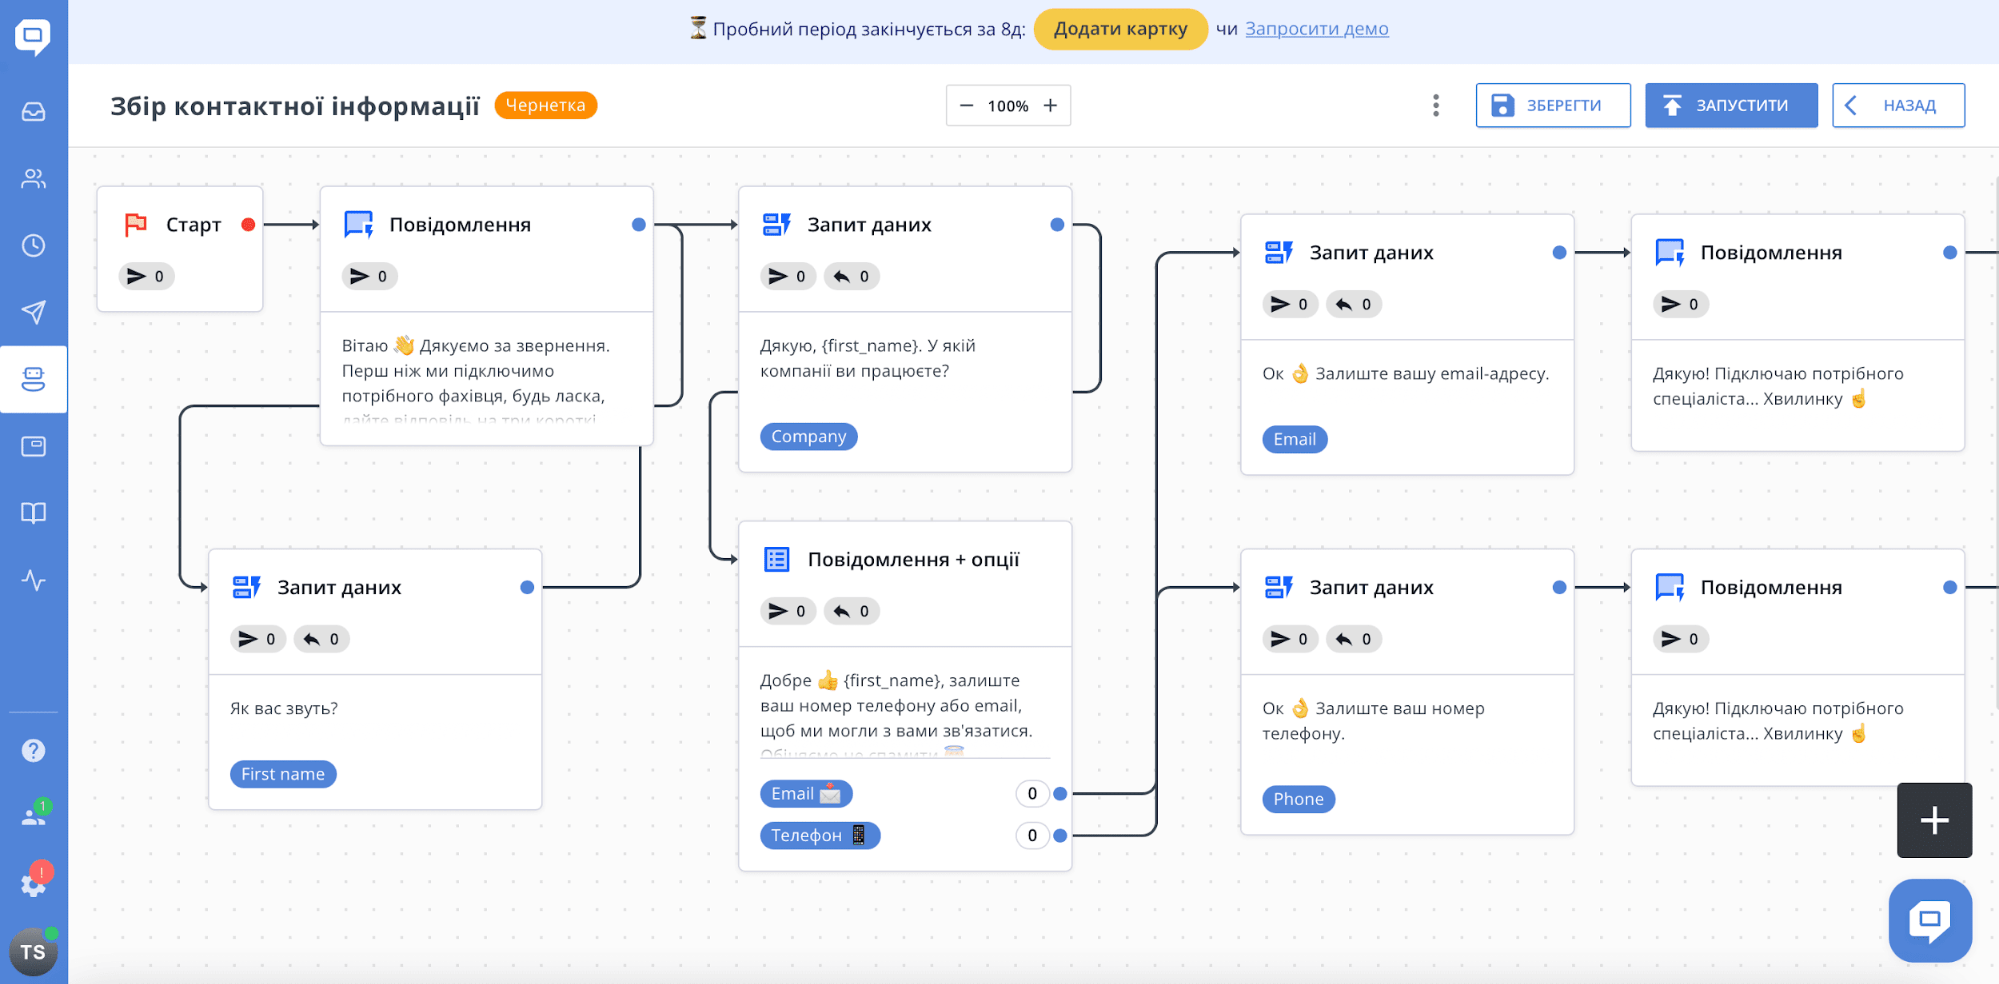Click upper right Повідомлення node message icon
Image resolution: width=1999 pixels, height=984 pixels.
[1670, 253]
